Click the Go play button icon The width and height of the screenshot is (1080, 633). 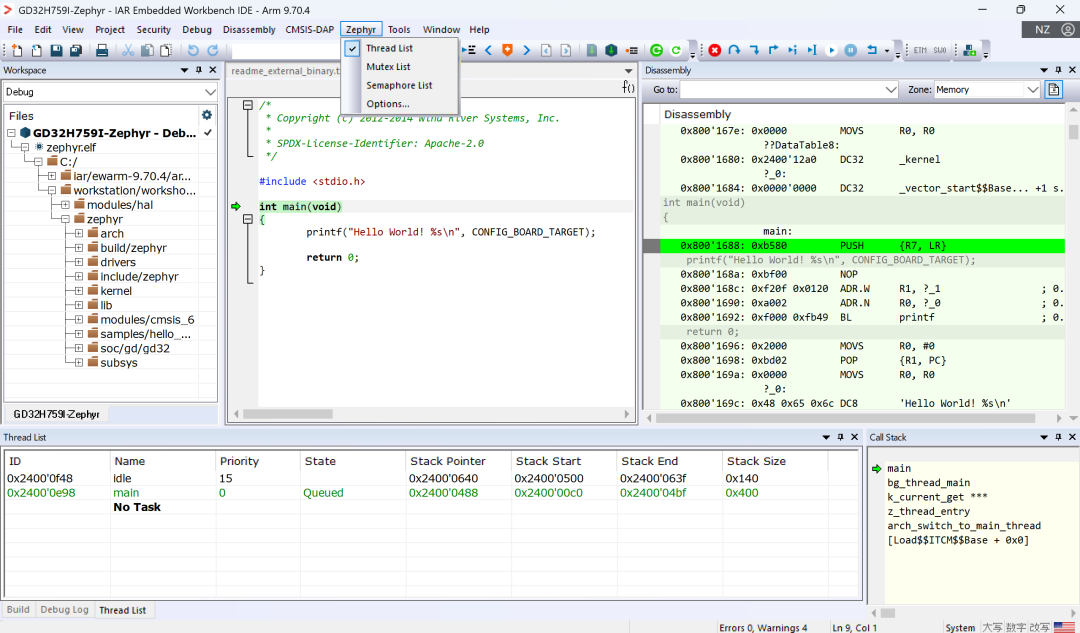click(831, 50)
